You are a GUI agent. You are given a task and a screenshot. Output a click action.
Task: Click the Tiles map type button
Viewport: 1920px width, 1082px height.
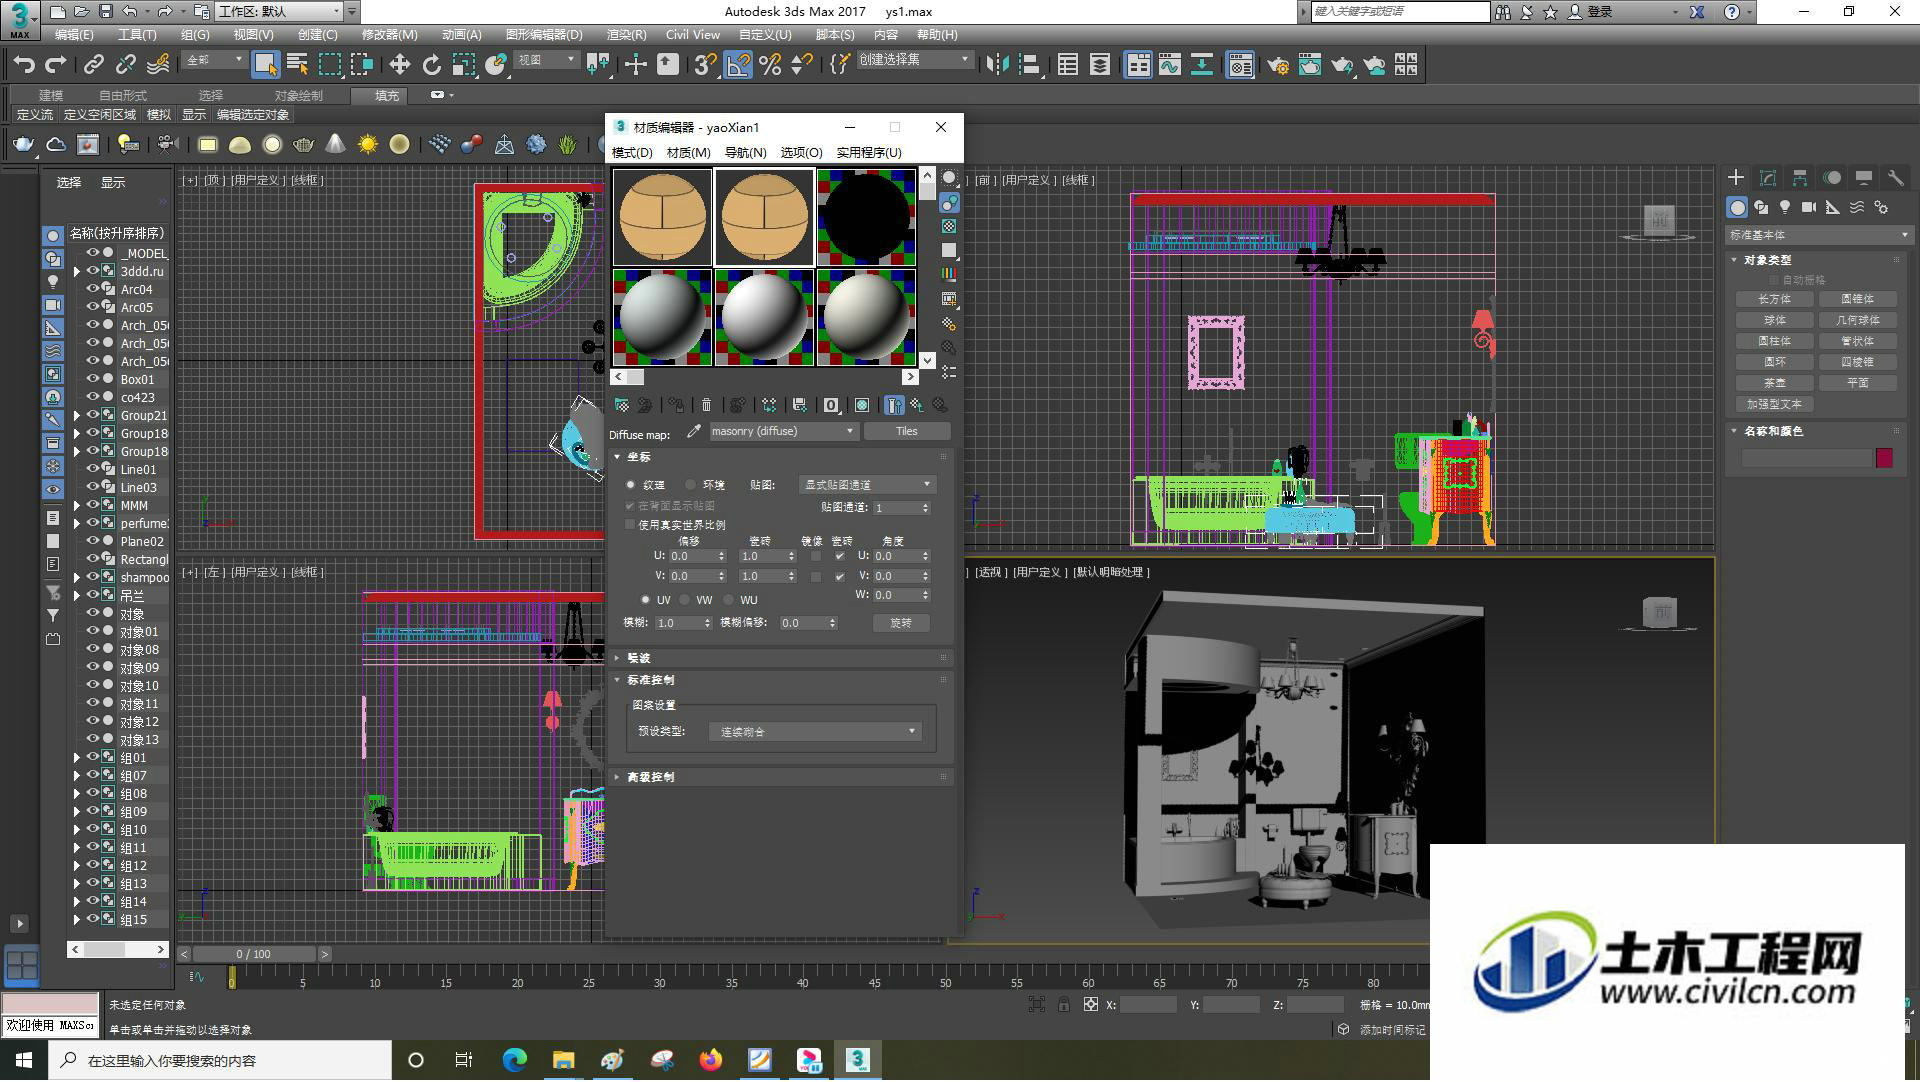click(x=907, y=432)
